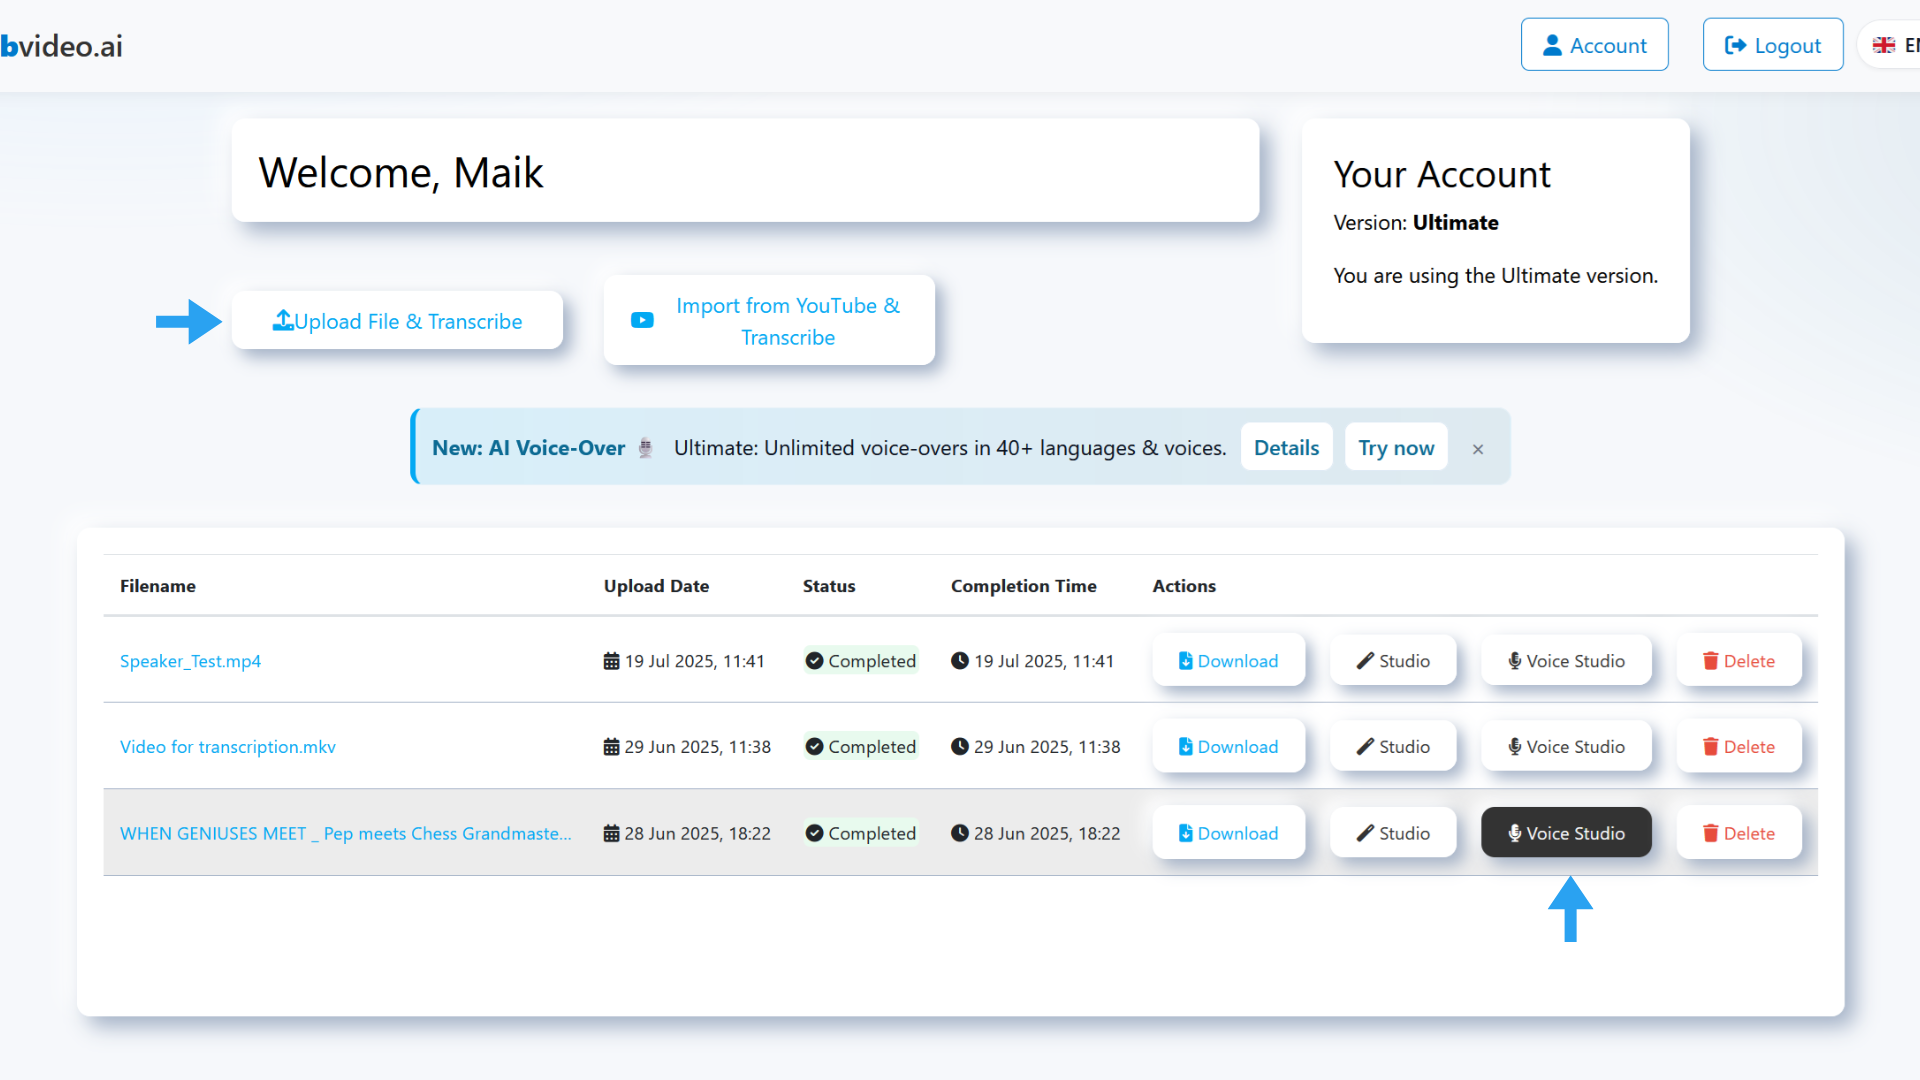
Task: Open Voice Studio for the chess grandmaster video
Action: (1565, 832)
